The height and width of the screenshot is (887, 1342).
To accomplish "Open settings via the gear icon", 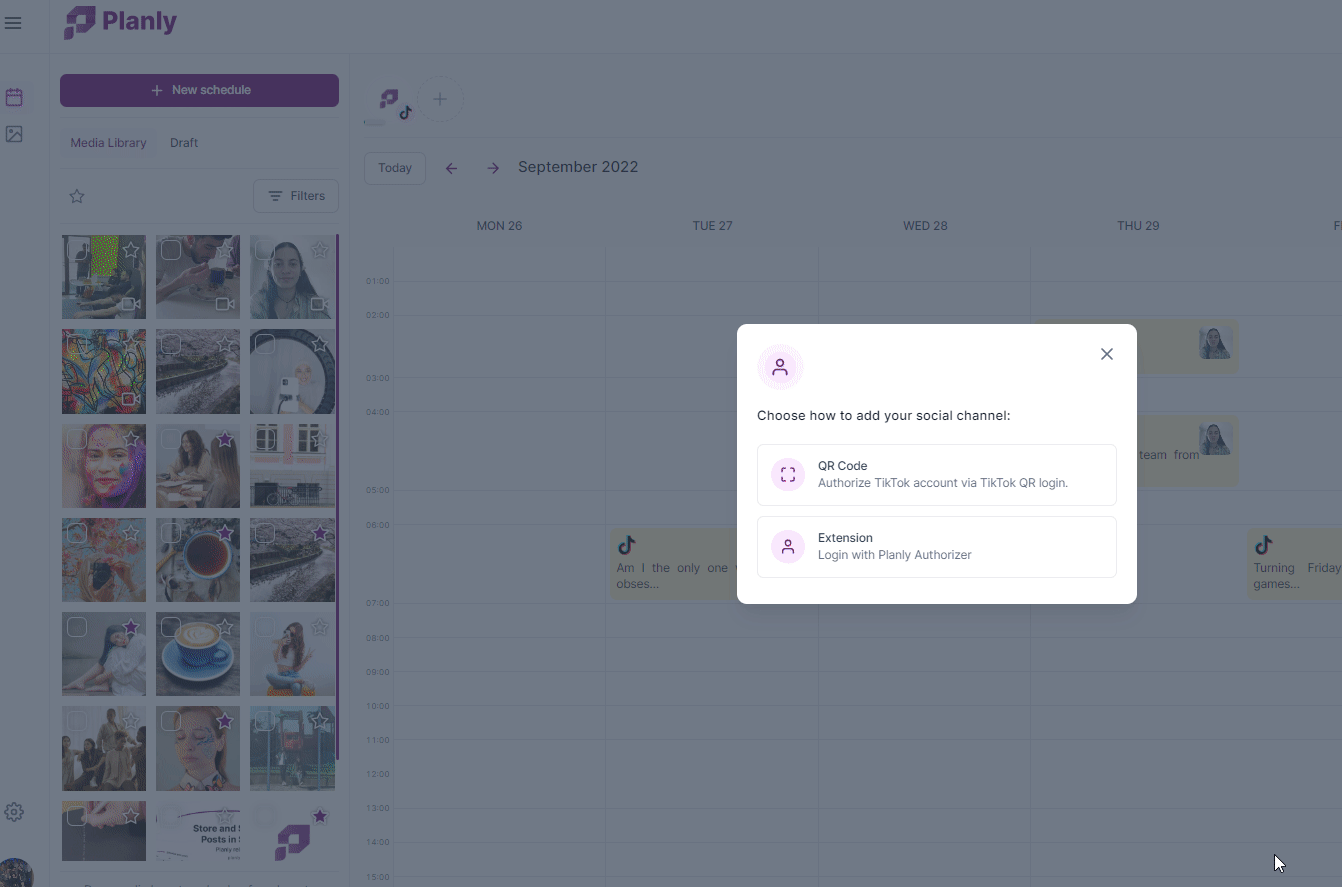I will (x=14, y=812).
